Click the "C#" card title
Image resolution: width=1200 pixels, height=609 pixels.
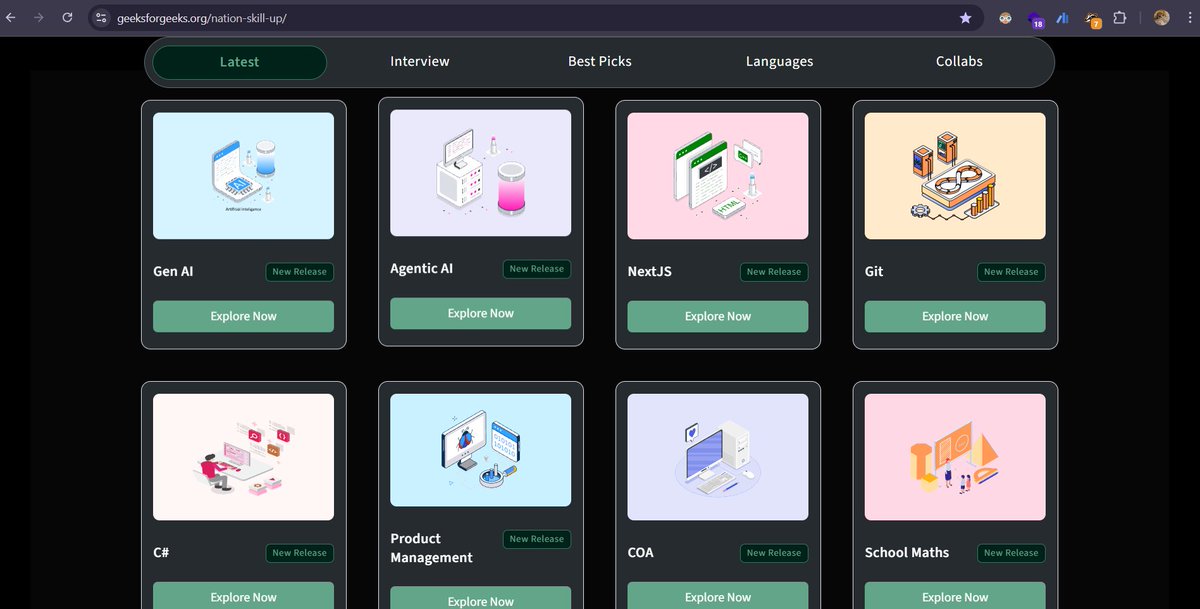(x=162, y=552)
